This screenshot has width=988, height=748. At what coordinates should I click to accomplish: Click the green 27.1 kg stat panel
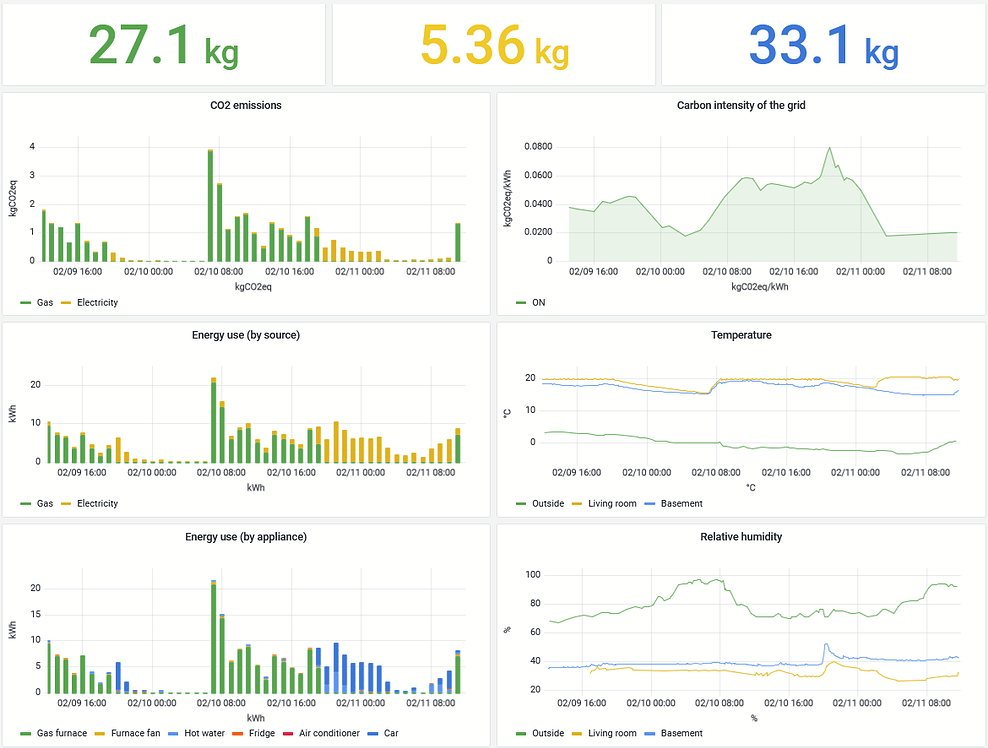163,44
